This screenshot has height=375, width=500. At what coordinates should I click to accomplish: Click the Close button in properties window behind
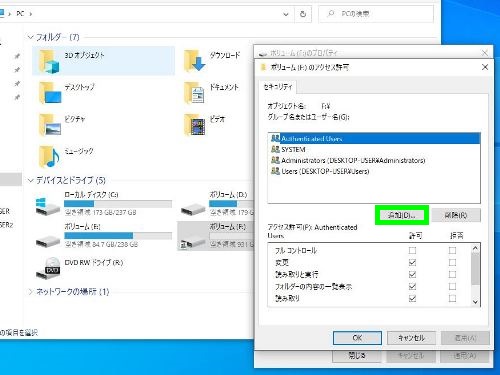click(357, 356)
